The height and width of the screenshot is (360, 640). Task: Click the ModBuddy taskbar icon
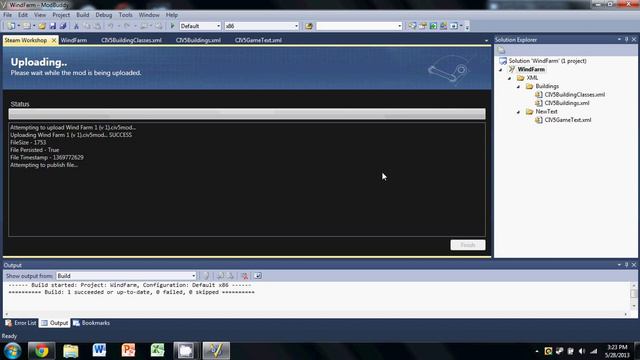(216, 351)
